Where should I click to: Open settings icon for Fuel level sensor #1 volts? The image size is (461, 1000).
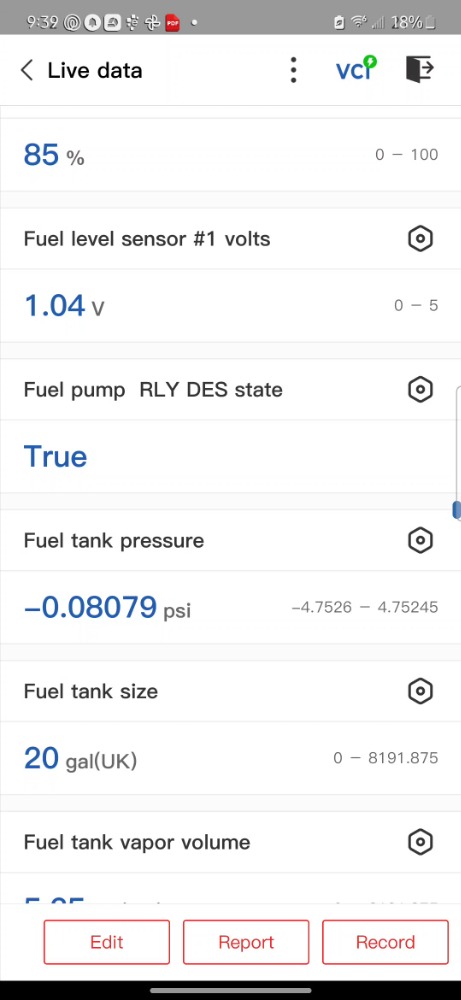pos(420,239)
